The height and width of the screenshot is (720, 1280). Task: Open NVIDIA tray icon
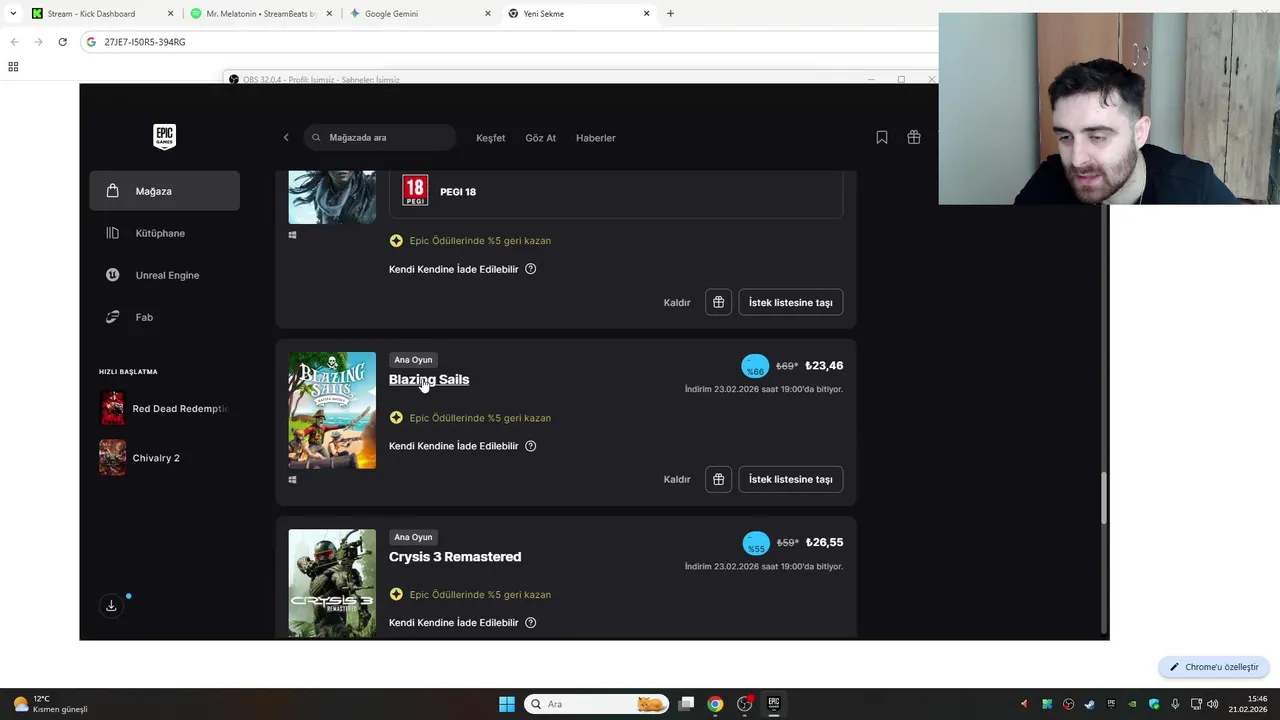(x=1132, y=704)
